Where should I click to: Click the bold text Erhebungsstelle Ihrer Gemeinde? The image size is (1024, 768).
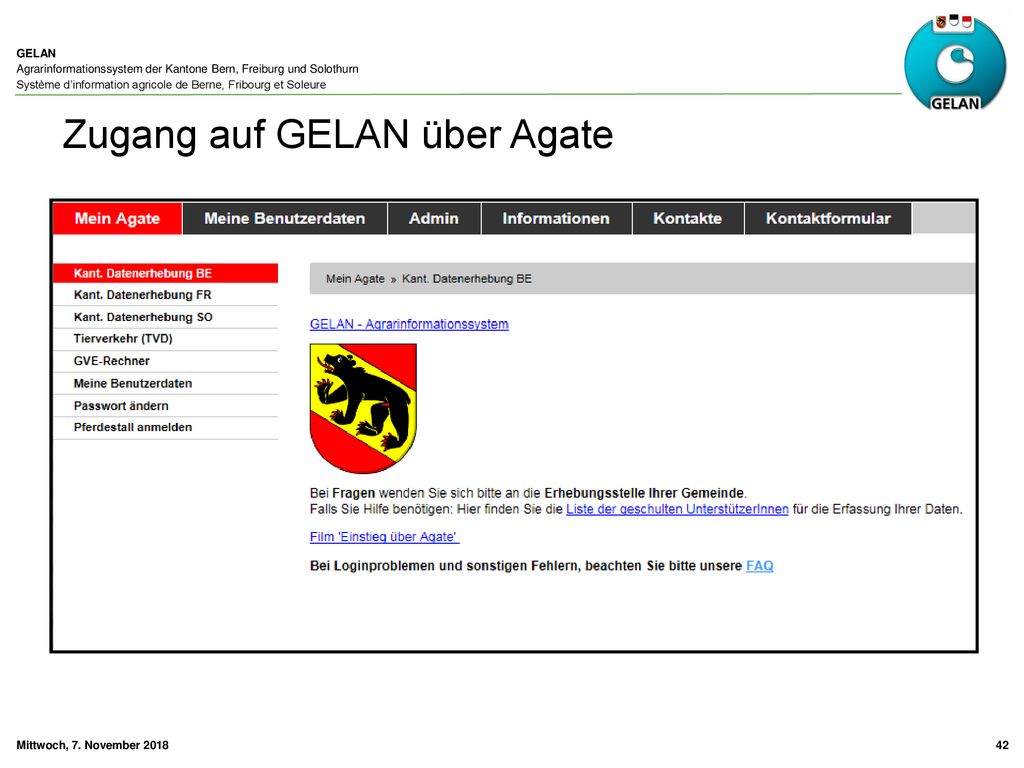(644, 493)
